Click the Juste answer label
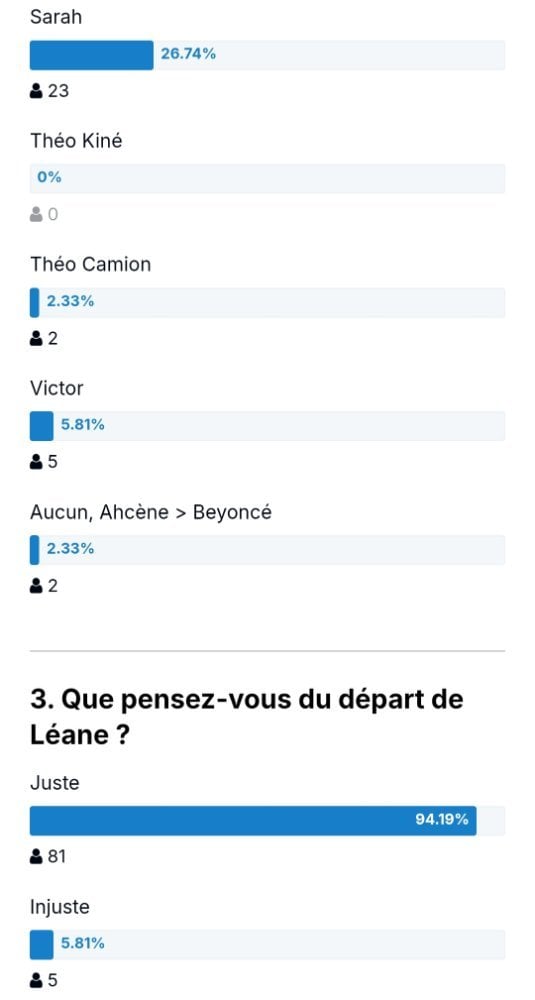Screen dimensions: 535x1000 (x=55, y=783)
